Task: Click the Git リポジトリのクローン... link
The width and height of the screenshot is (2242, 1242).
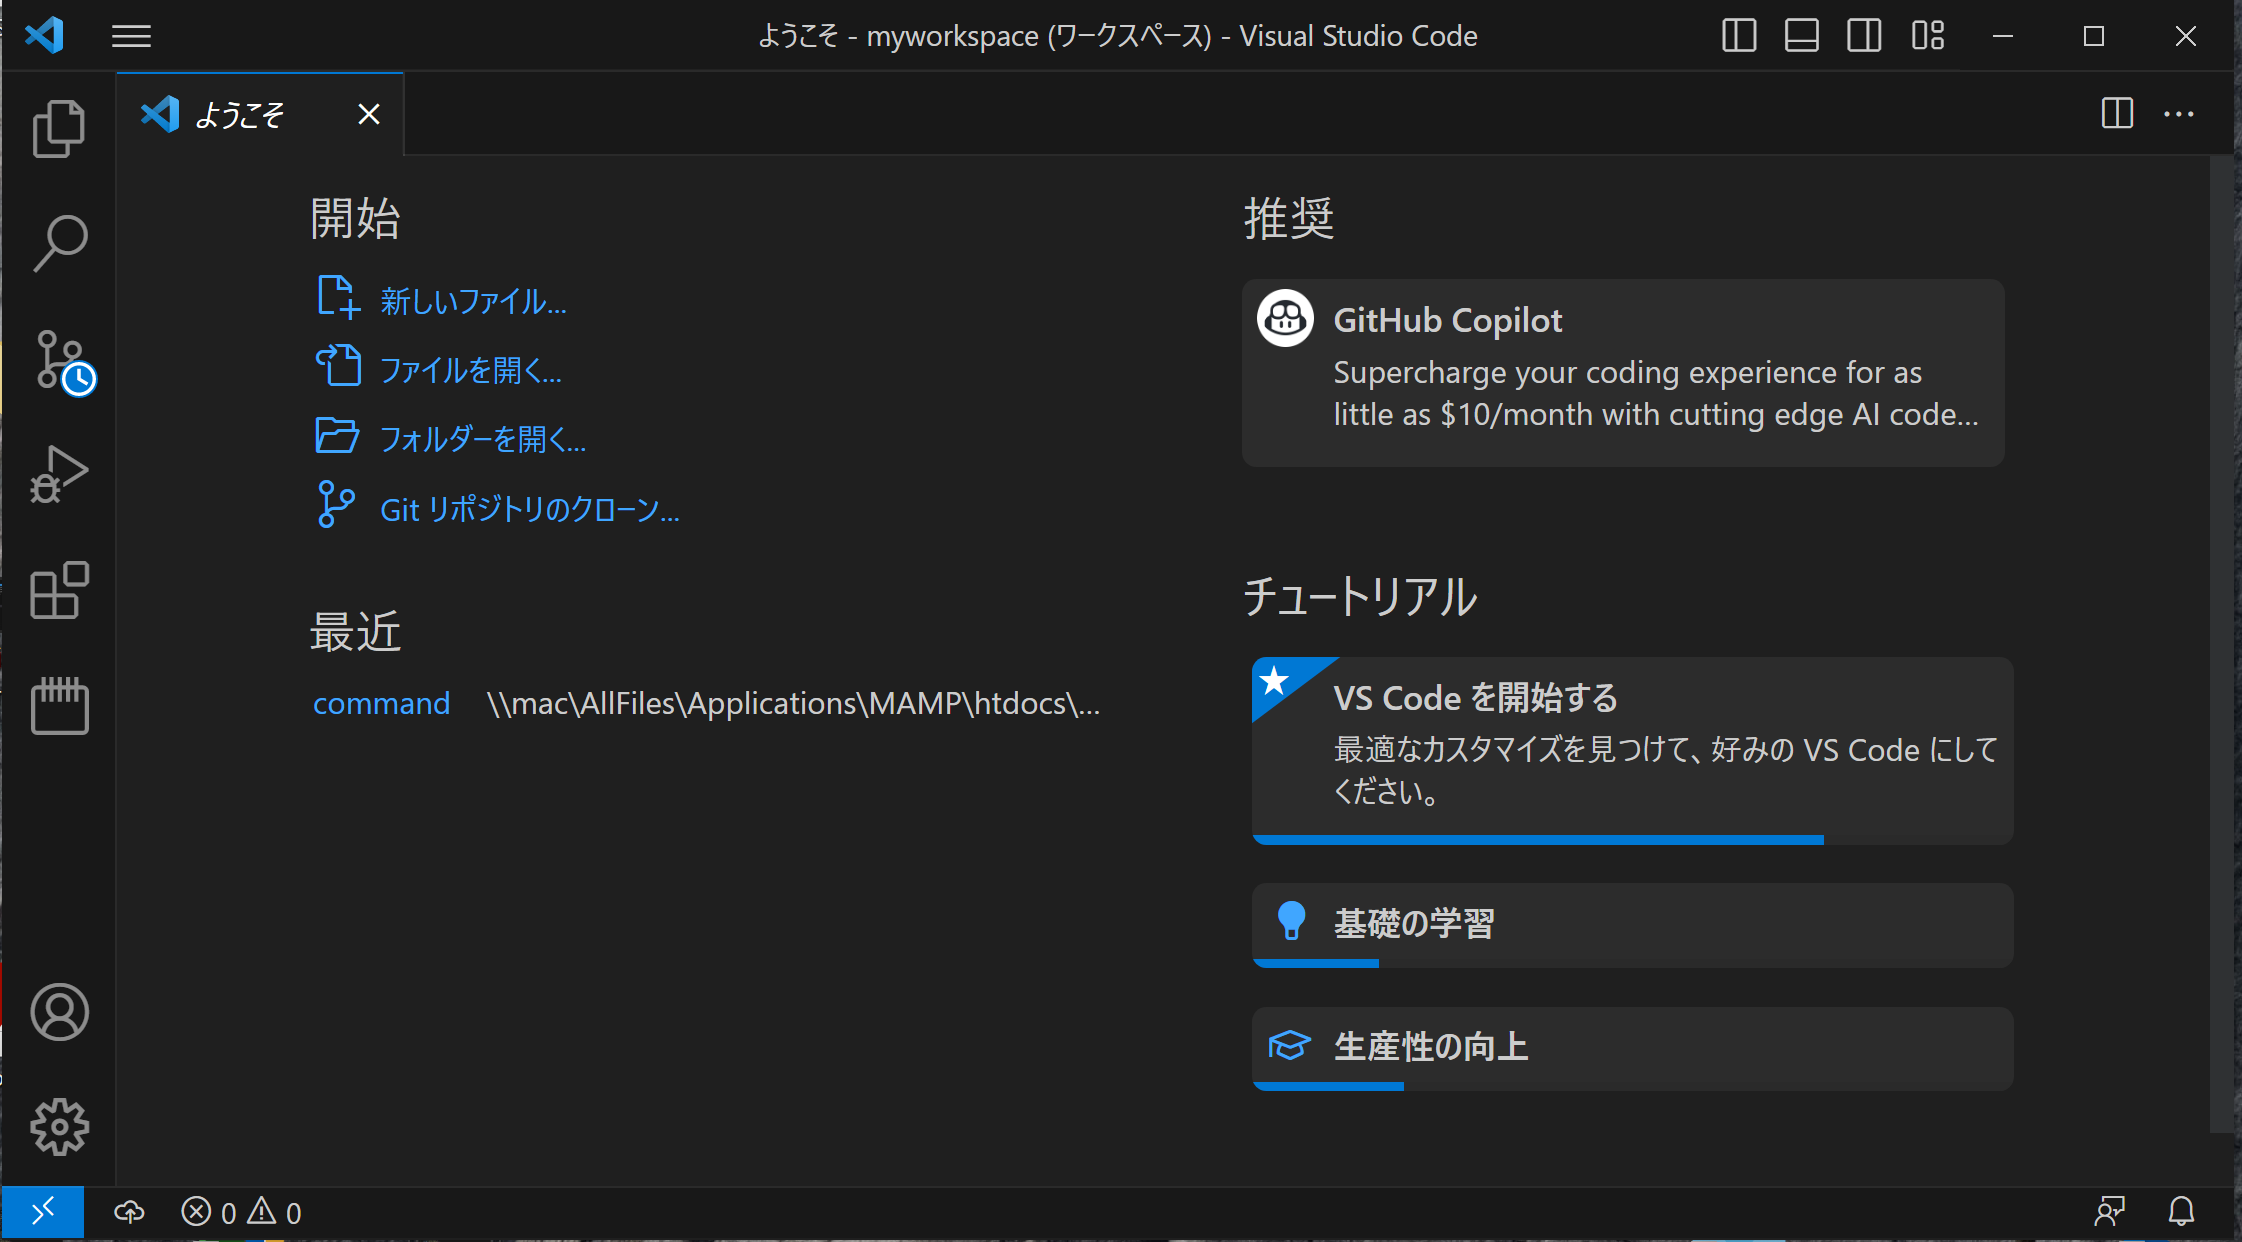Action: click(530, 510)
